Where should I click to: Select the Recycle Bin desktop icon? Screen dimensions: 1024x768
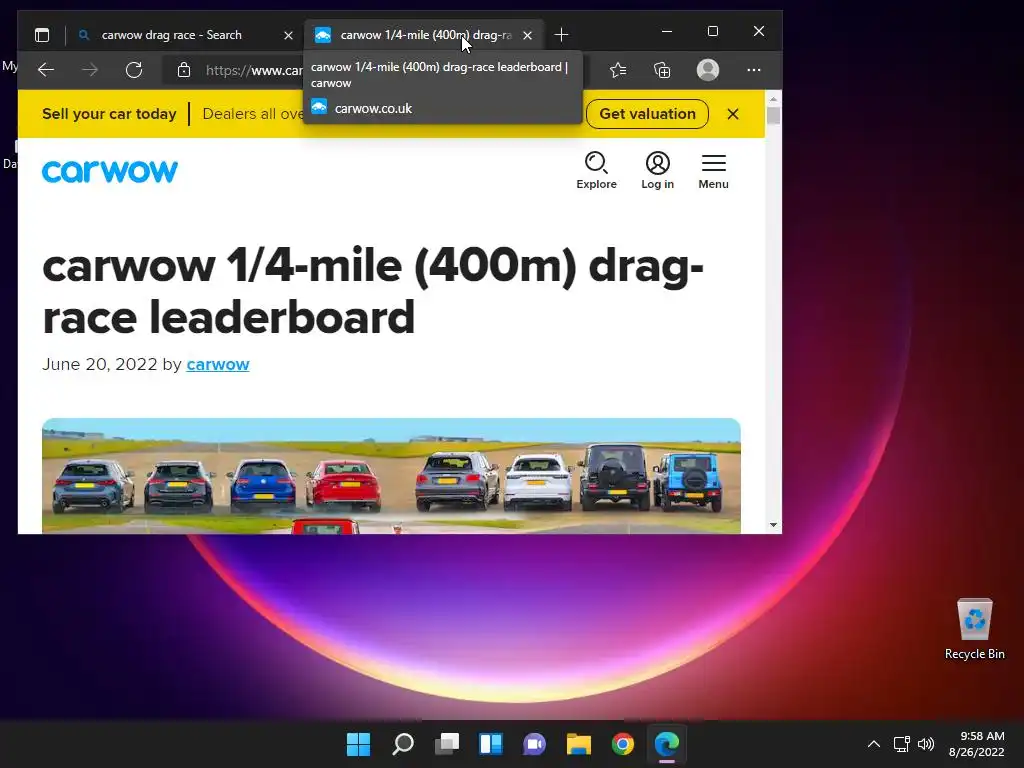click(x=974, y=630)
